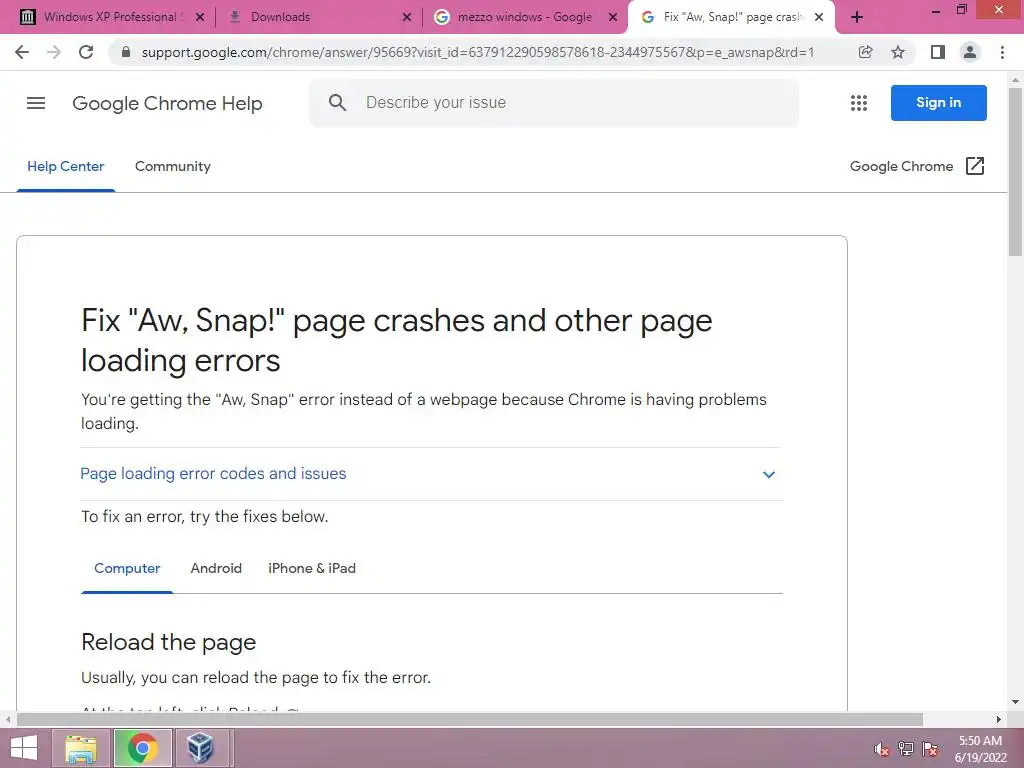This screenshot has width=1024, height=768.
Task: Click the browser forward arrow
Action: pyautogui.click(x=54, y=52)
